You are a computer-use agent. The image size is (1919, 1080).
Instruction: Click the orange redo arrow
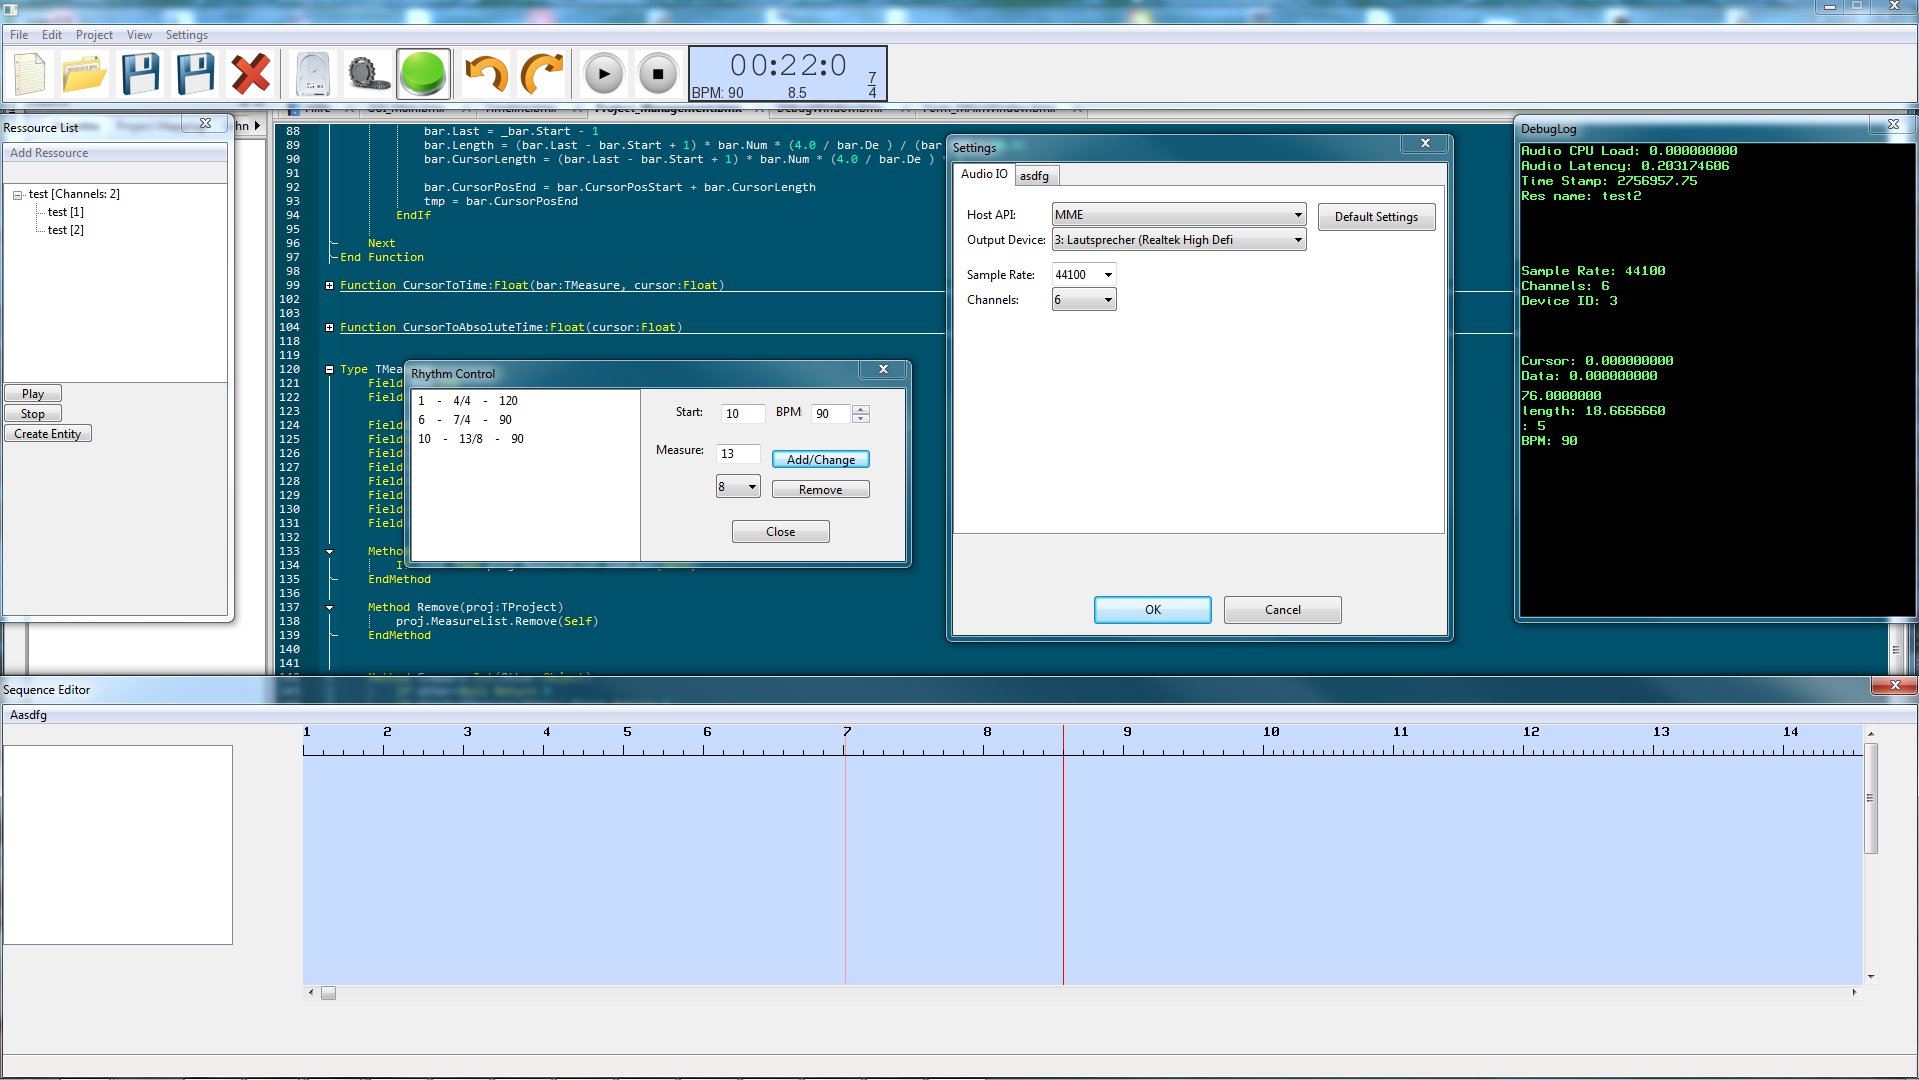point(543,74)
